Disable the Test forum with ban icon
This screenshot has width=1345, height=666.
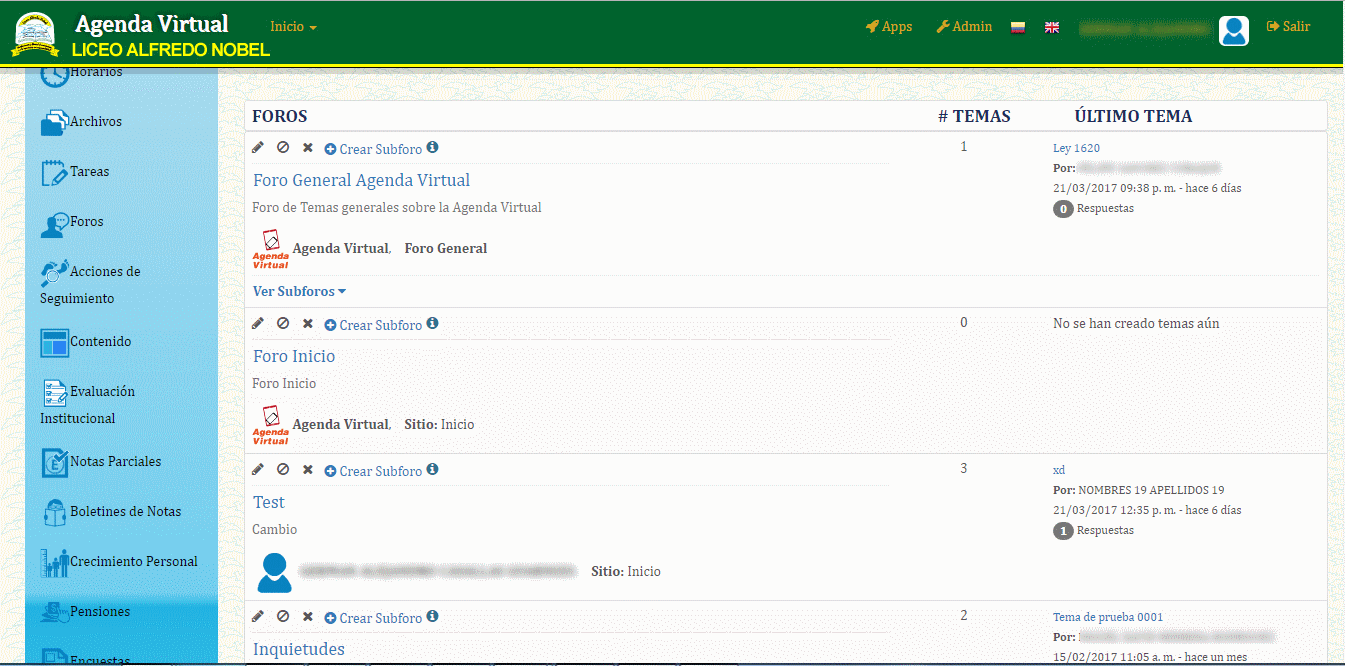283,470
